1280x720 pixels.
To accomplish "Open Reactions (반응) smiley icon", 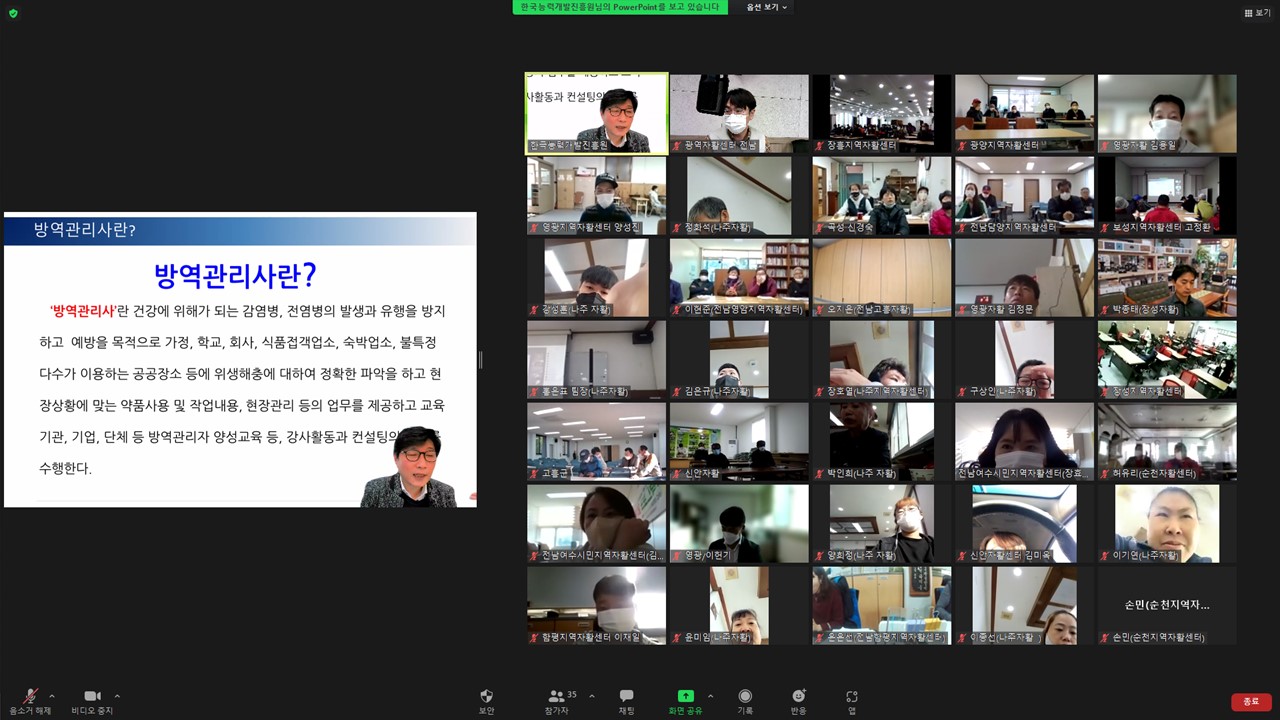I will 798,697.
